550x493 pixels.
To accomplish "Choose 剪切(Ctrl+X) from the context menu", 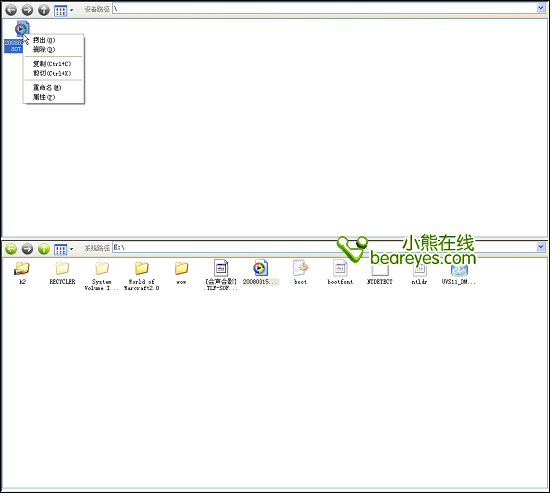I will (53, 73).
